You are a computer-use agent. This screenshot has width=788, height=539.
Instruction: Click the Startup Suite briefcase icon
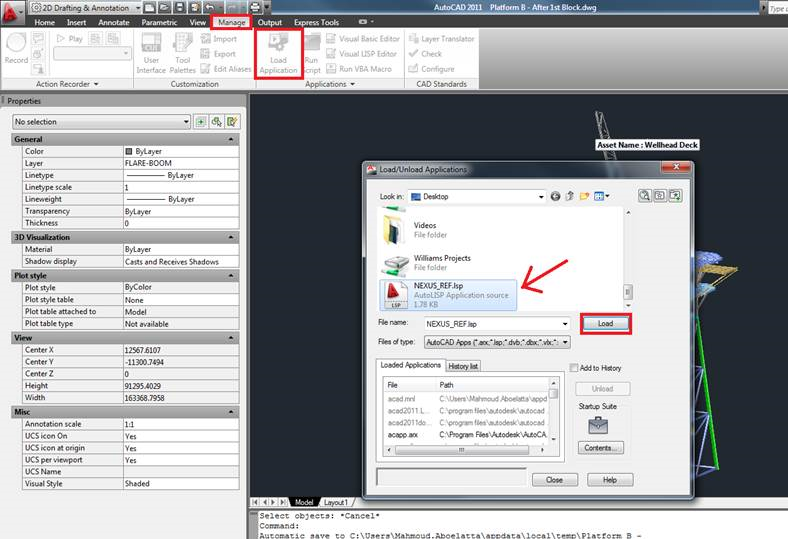599,425
